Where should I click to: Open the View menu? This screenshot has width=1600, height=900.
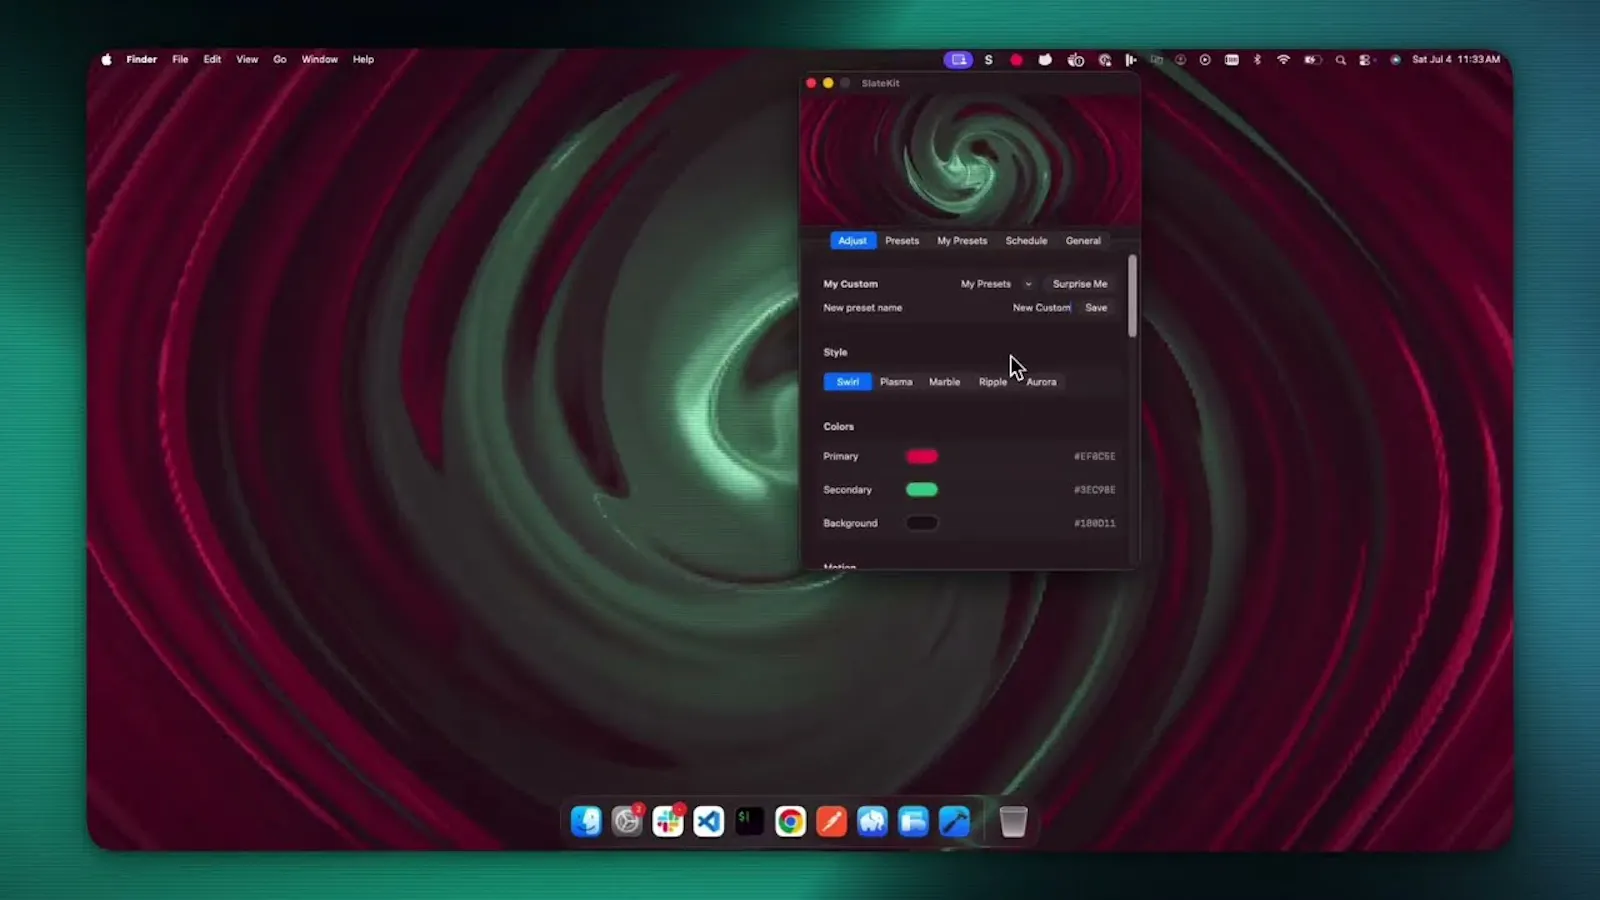coord(247,60)
